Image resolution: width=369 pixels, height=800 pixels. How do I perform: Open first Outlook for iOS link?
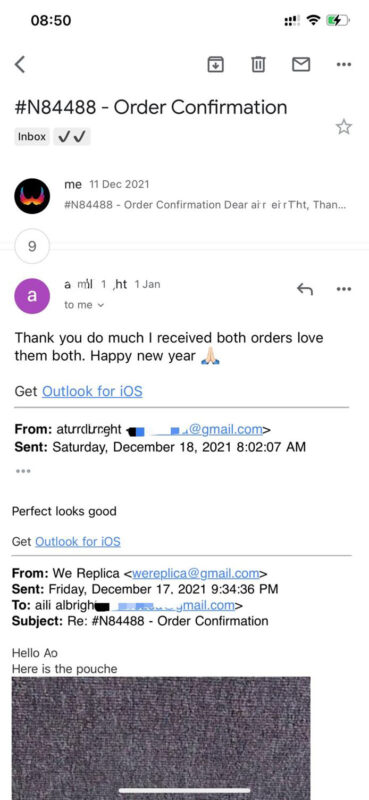pyautogui.click(x=92, y=391)
